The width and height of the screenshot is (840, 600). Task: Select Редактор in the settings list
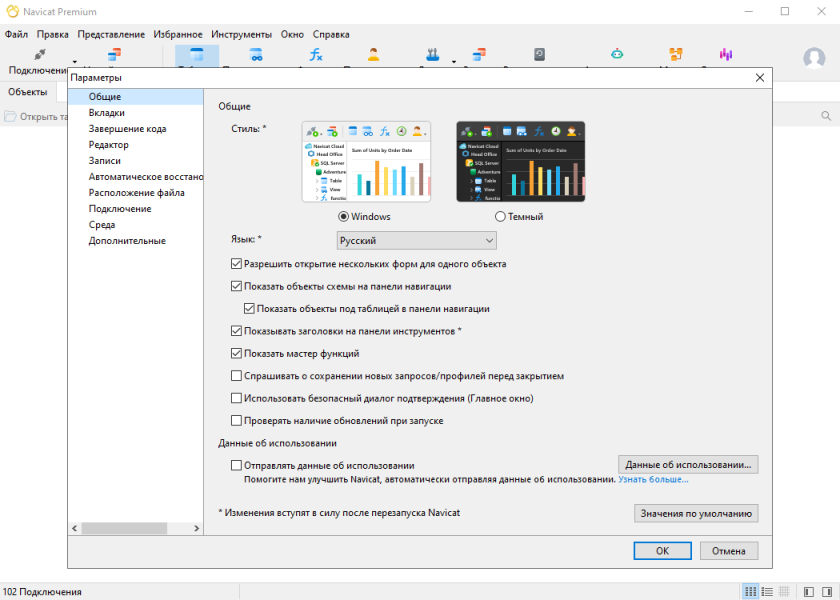pyautogui.click(x=136, y=145)
